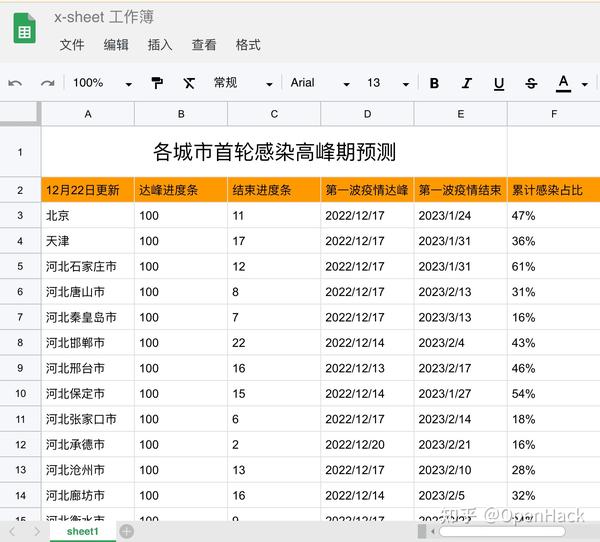The width and height of the screenshot is (600, 542).
Task: Go to previous sheet arrow
Action: [12, 531]
